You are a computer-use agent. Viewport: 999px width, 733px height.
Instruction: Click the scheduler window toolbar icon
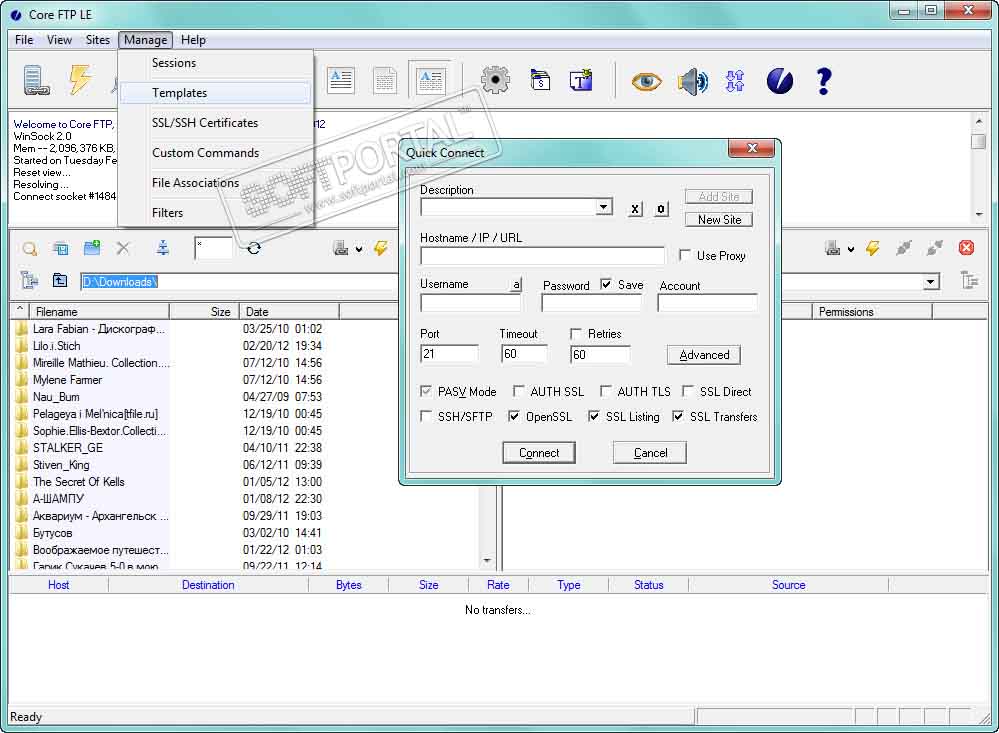pyautogui.click(x=540, y=80)
